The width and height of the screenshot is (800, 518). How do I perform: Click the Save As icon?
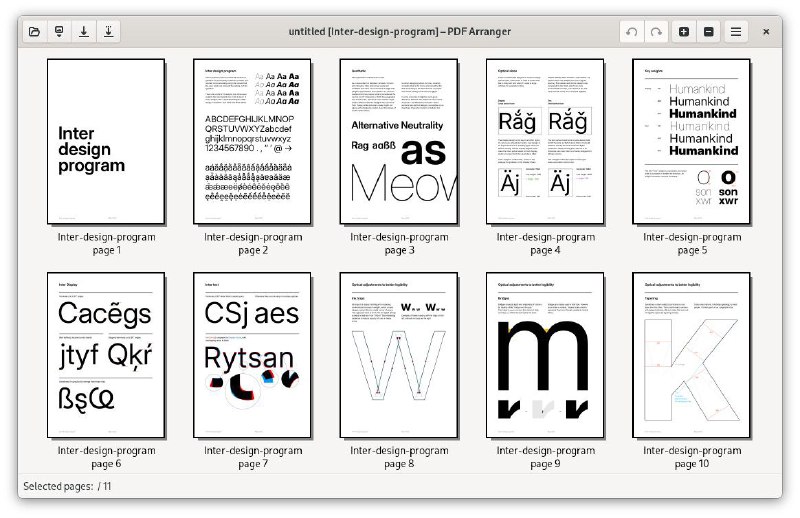click(x=109, y=32)
